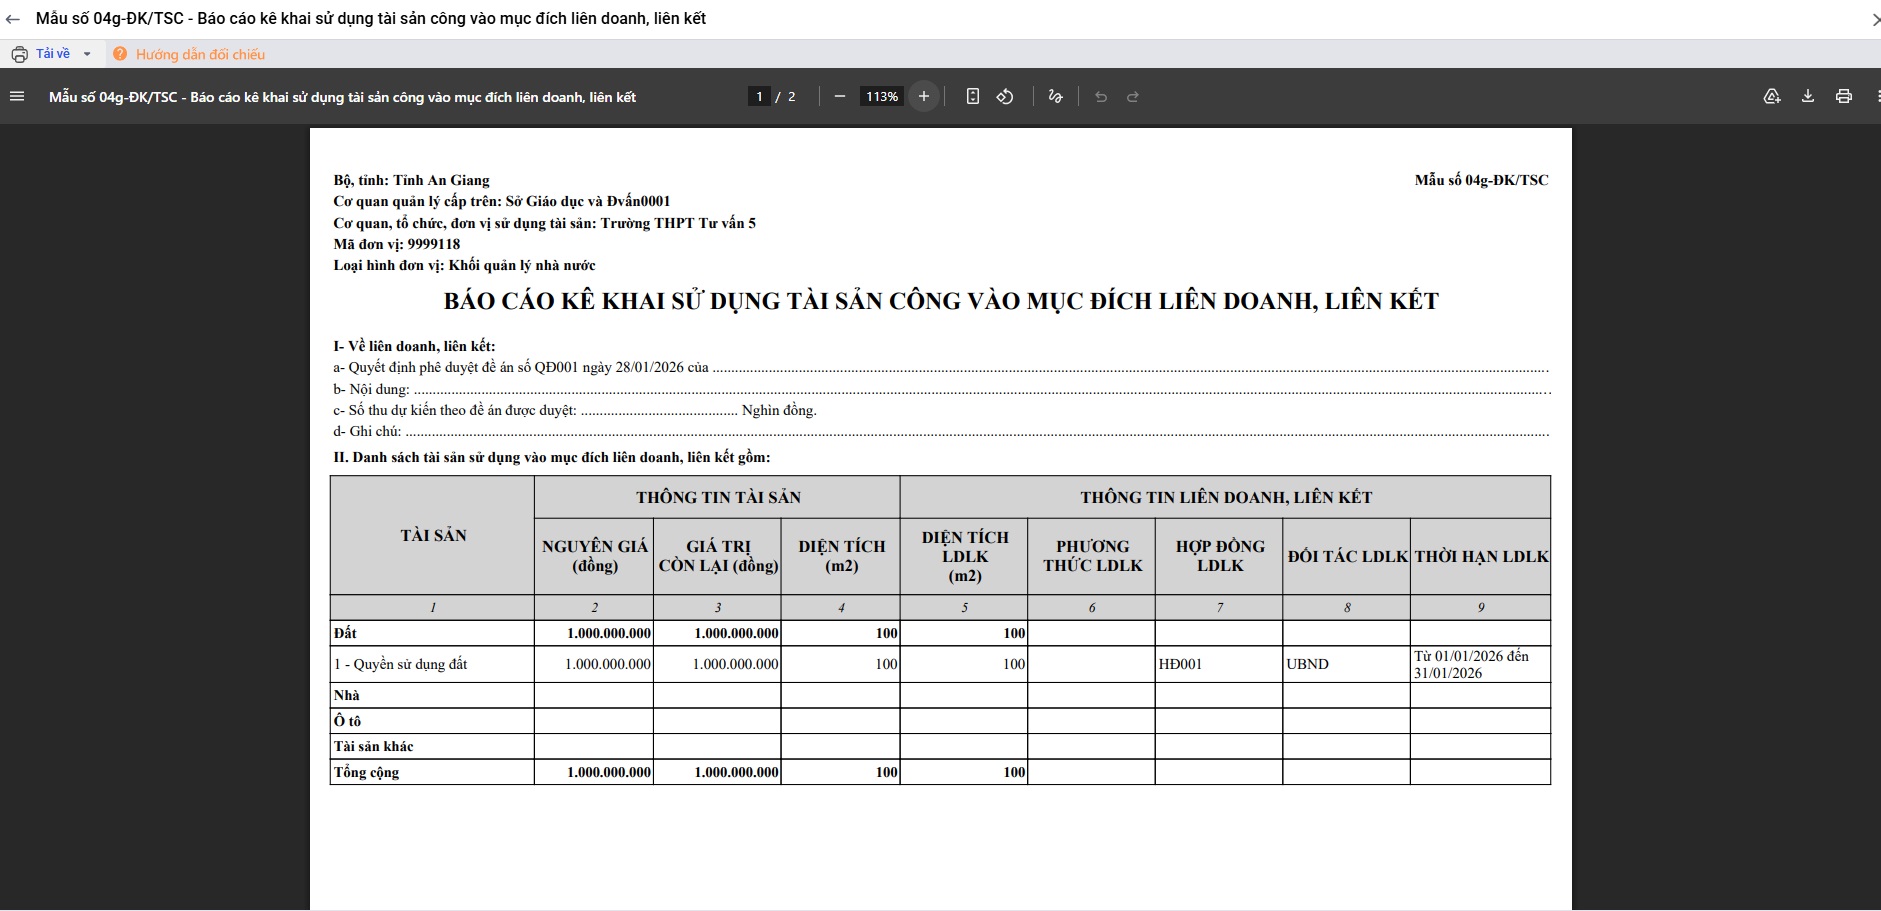Click the next arrow at top right
Image resolution: width=1881 pixels, height=911 pixels.
coord(1874,19)
